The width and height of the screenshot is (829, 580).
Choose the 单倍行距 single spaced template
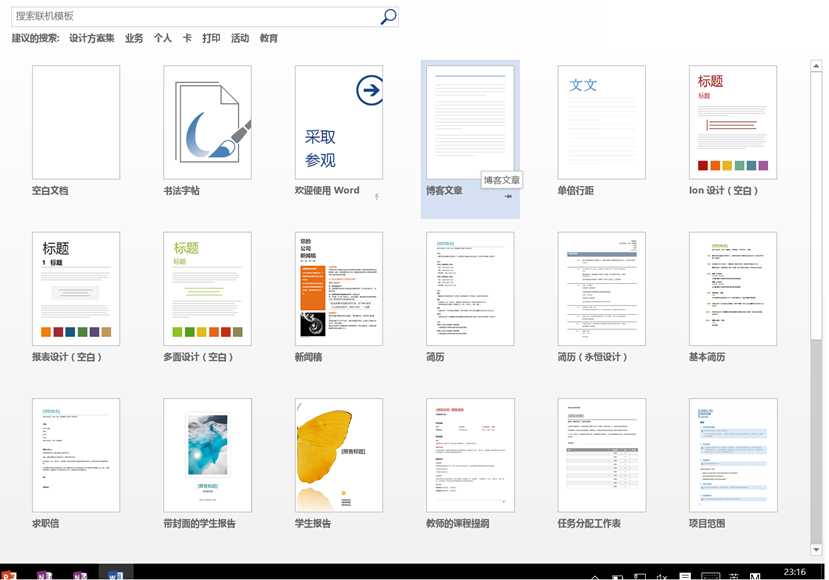pyautogui.click(x=602, y=122)
